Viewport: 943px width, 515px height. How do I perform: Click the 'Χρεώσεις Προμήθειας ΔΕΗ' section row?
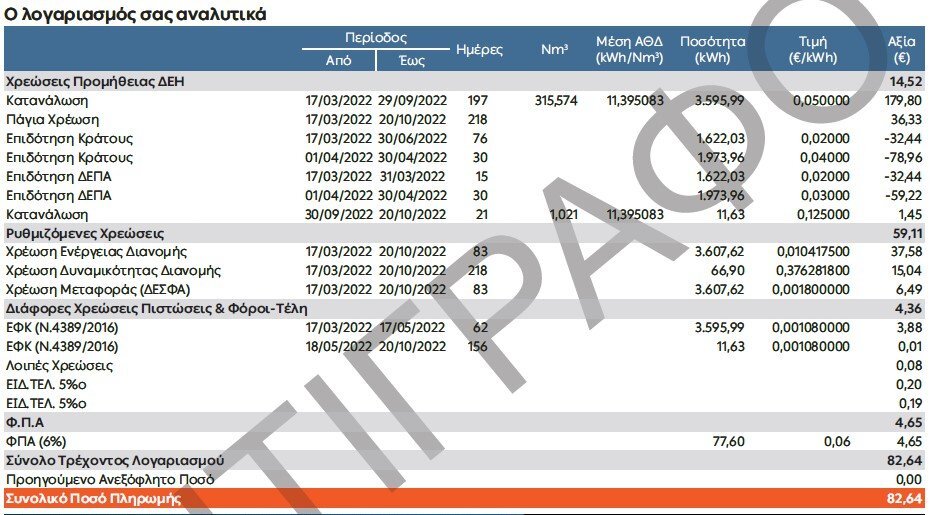point(464,81)
